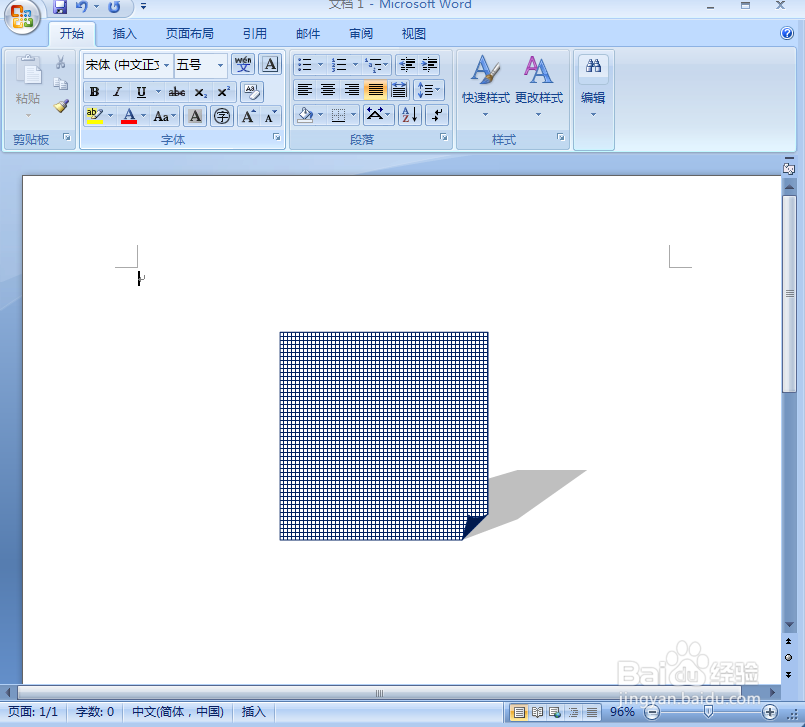Increase paragraph indent
The height and width of the screenshot is (727, 805).
(429, 65)
